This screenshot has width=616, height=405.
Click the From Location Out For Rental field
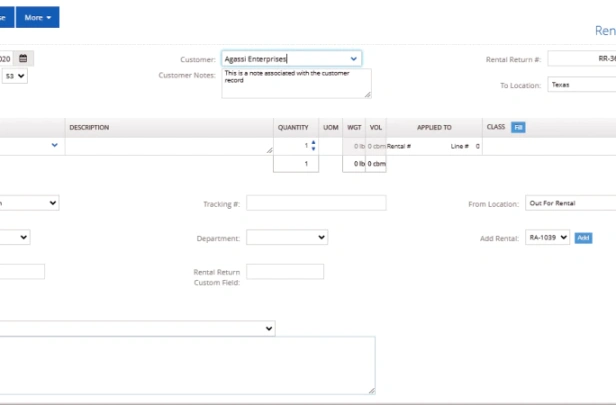570,203
